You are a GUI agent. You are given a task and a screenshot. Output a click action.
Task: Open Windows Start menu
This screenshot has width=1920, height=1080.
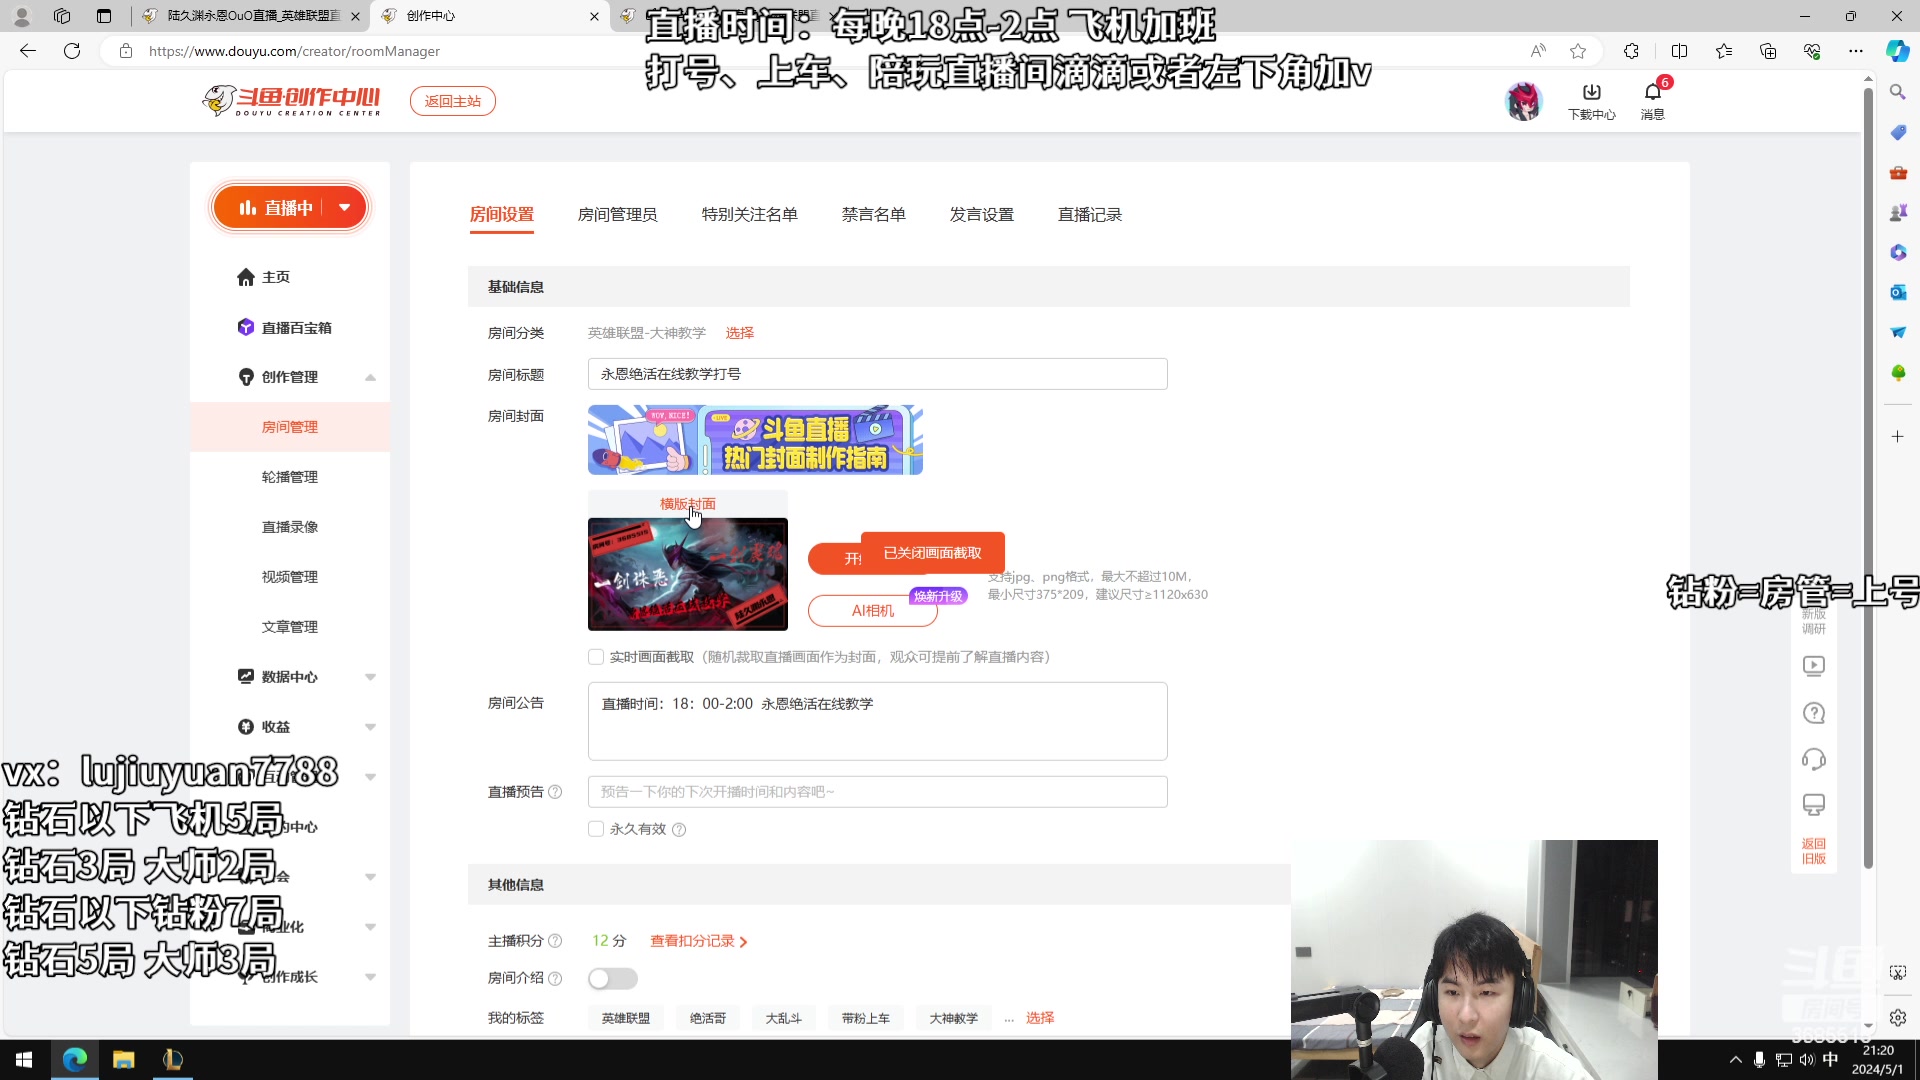coord(24,1059)
